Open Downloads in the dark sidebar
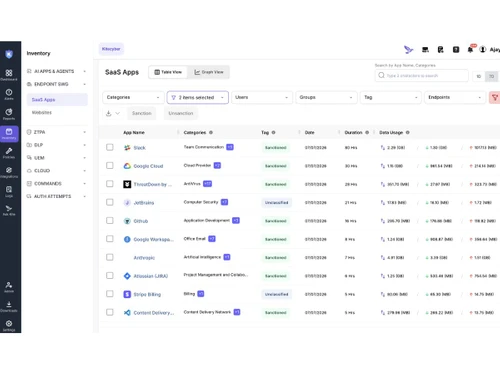The width and height of the screenshot is (500, 375). coord(9,306)
